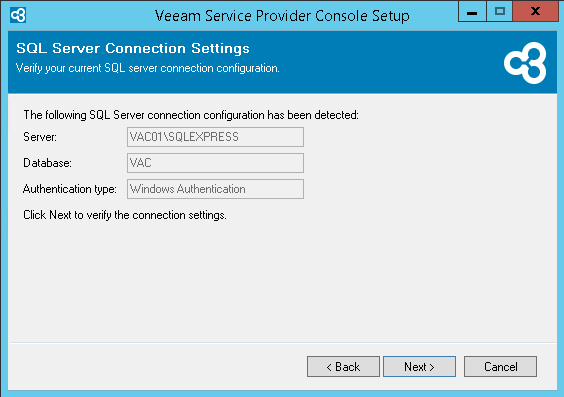
Task: Close the setup window
Action: tap(535, 12)
